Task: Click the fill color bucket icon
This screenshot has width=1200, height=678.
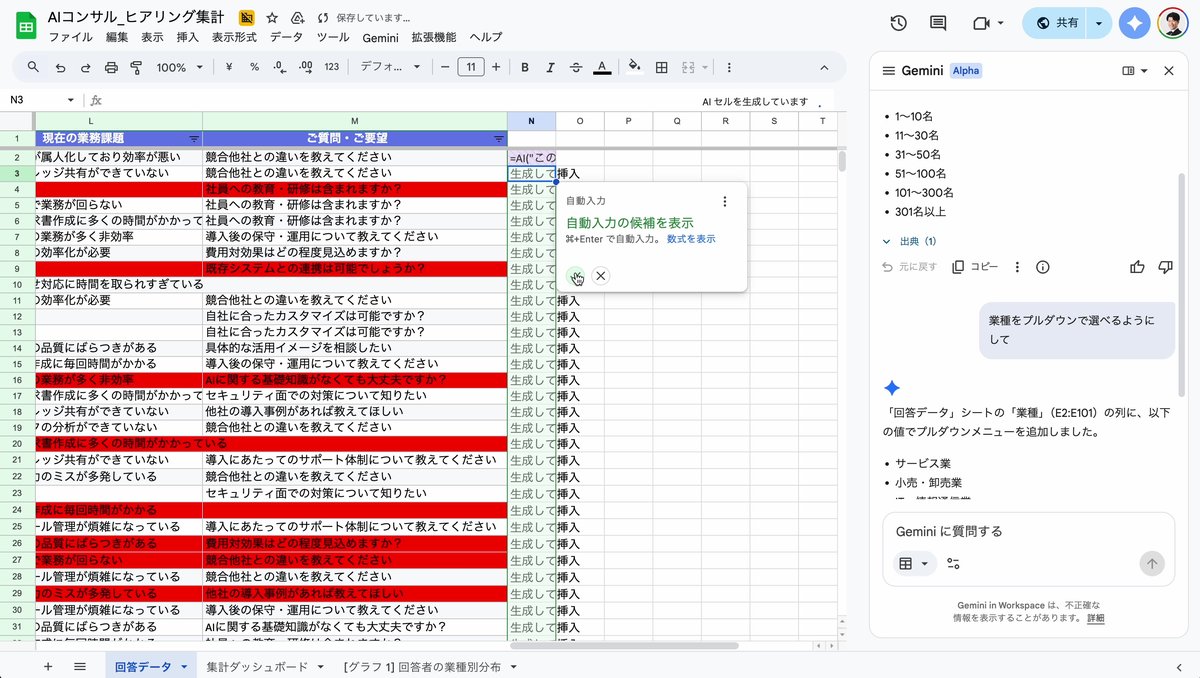Action: click(634, 68)
